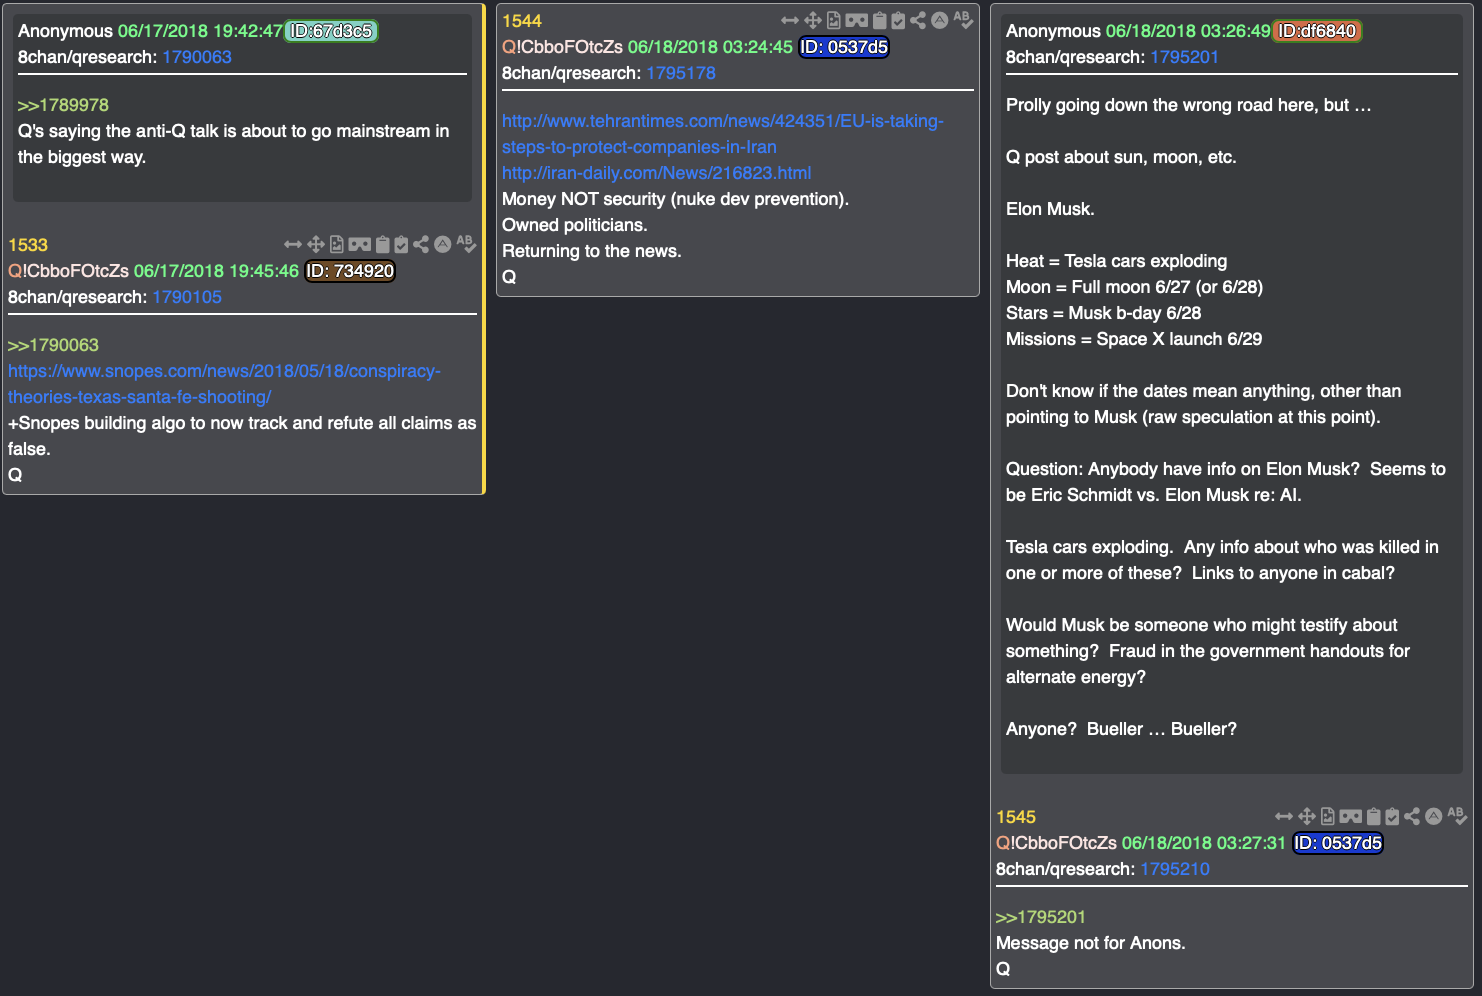Open the iran-daily.com News link

tap(656, 173)
